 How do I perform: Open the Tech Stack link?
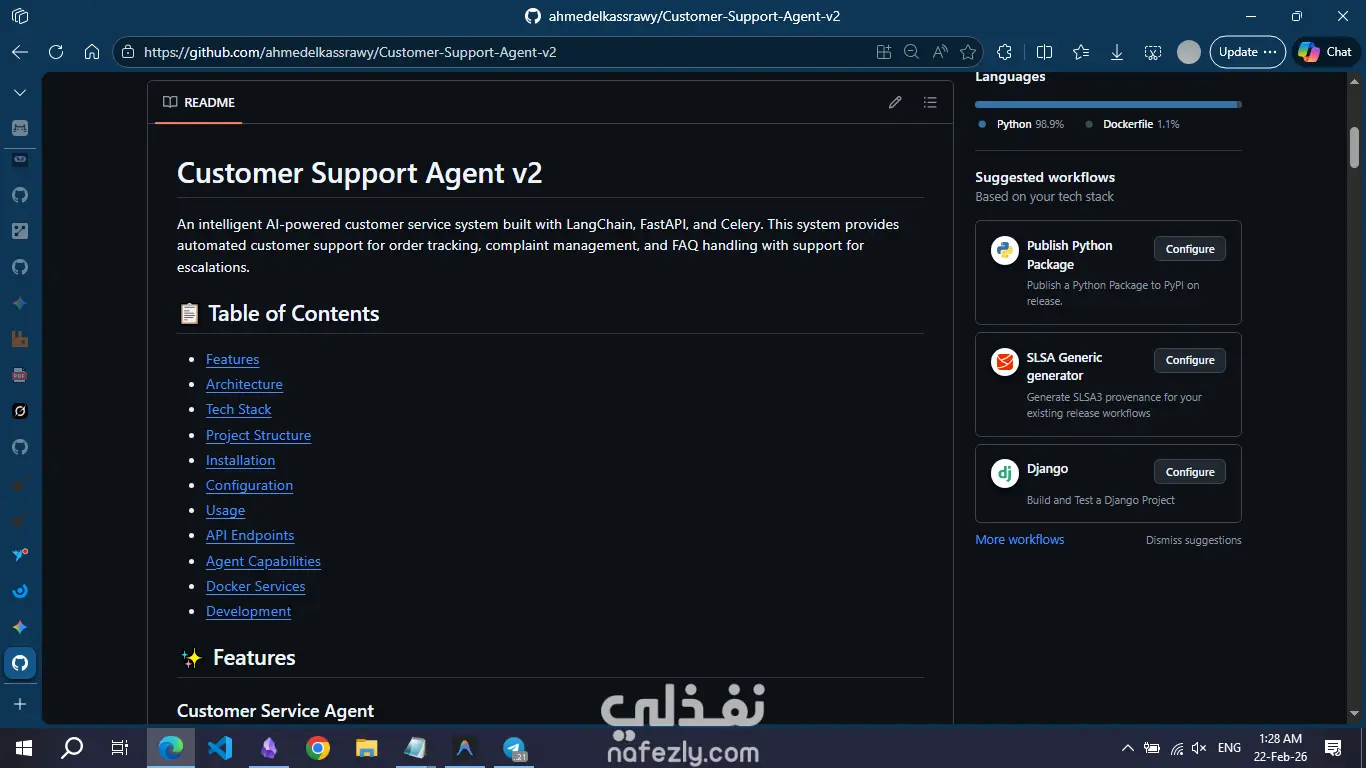tap(238, 409)
